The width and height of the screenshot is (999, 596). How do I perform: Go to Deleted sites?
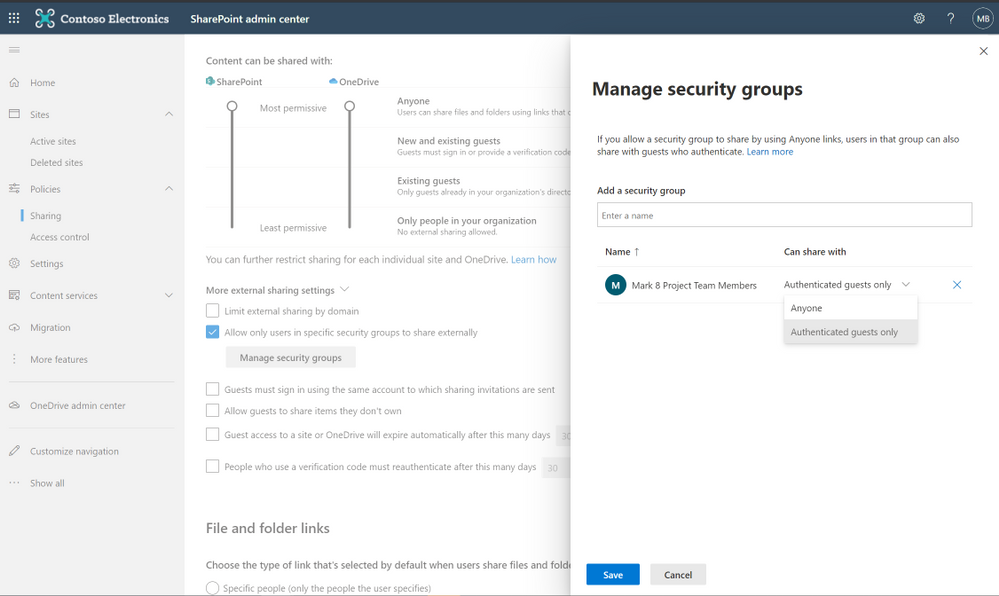click(56, 163)
